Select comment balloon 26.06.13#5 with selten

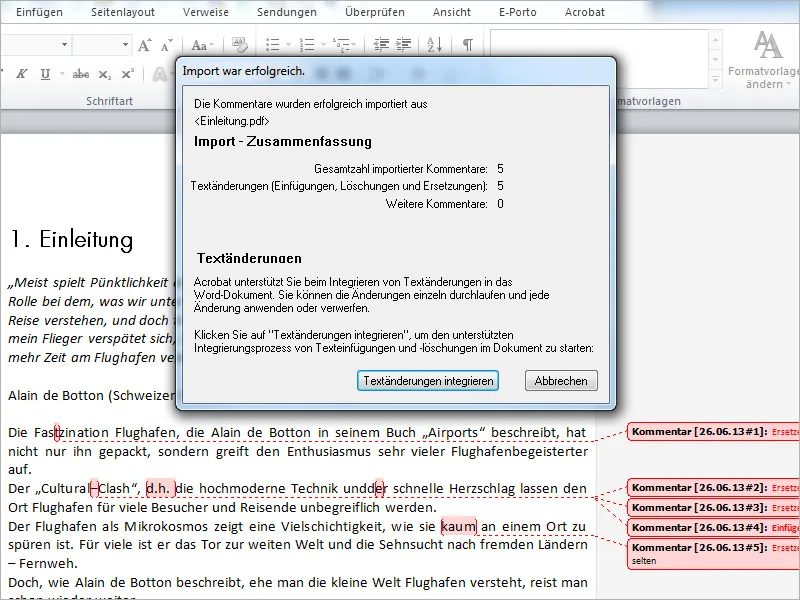pos(713,553)
